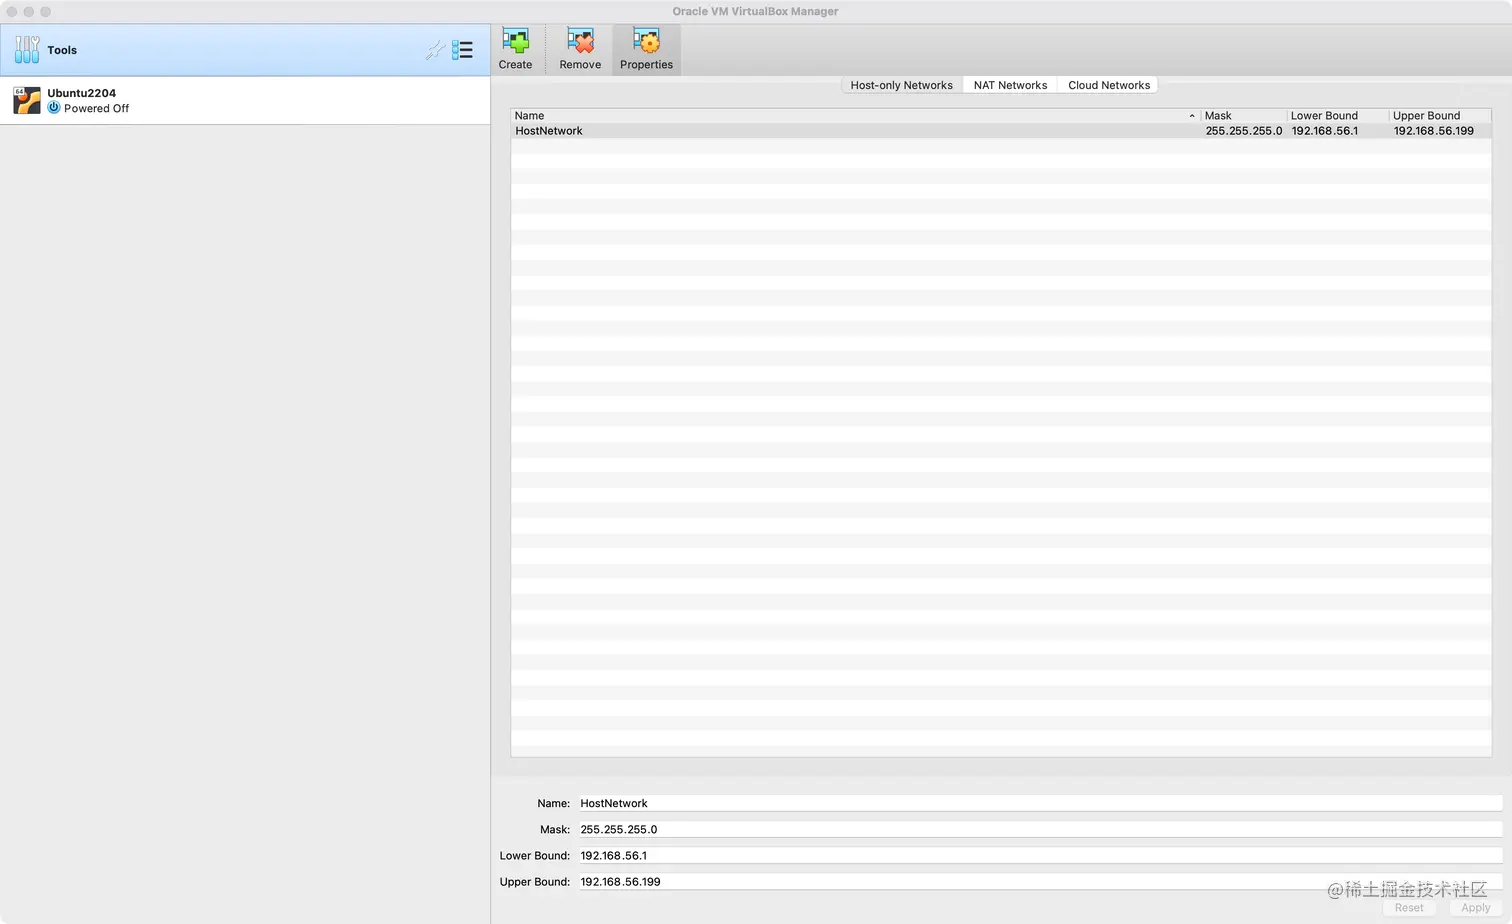
Task: Click the Create network toolbar icon
Action: (x=516, y=42)
